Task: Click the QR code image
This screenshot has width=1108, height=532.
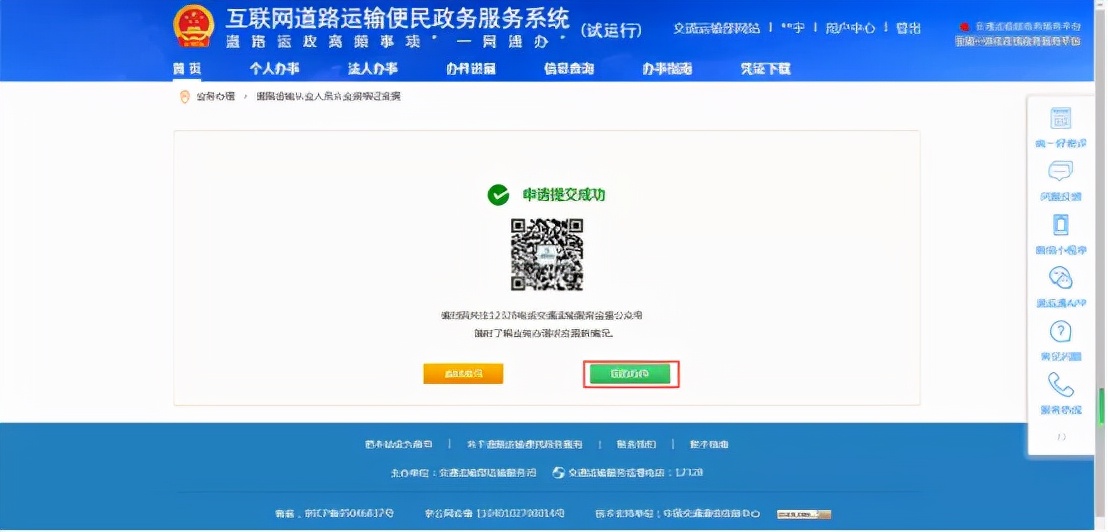Action: click(x=548, y=254)
